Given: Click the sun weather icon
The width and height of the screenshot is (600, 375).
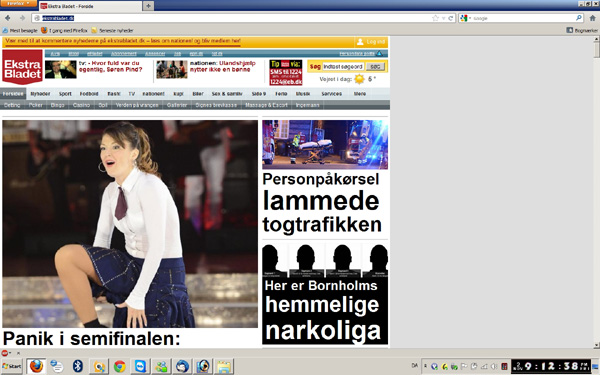Looking at the screenshot, I should tap(359, 79).
